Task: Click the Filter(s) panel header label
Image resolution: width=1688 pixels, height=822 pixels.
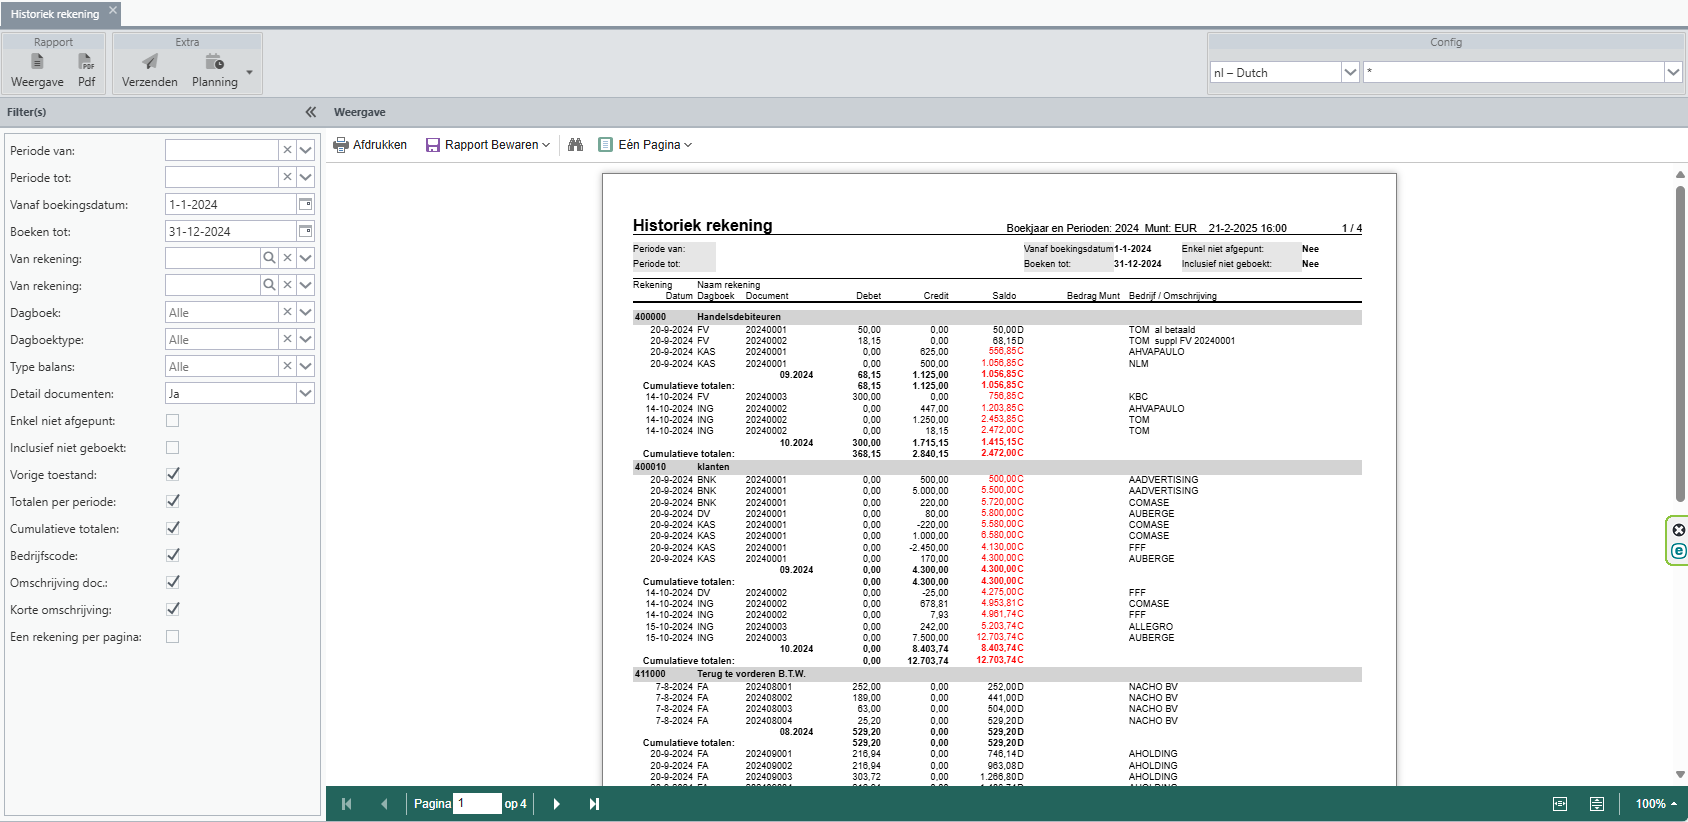Action: (x=27, y=112)
